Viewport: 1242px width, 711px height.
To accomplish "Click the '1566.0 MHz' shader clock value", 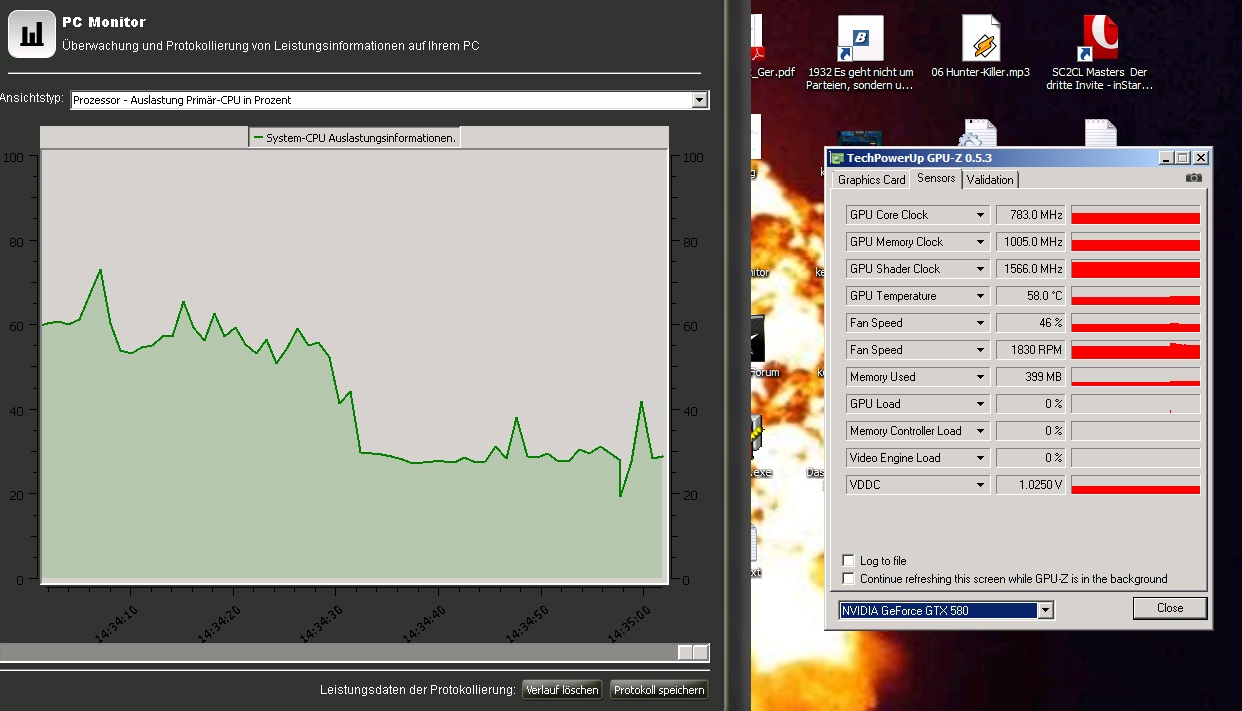I will tap(1031, 269).
